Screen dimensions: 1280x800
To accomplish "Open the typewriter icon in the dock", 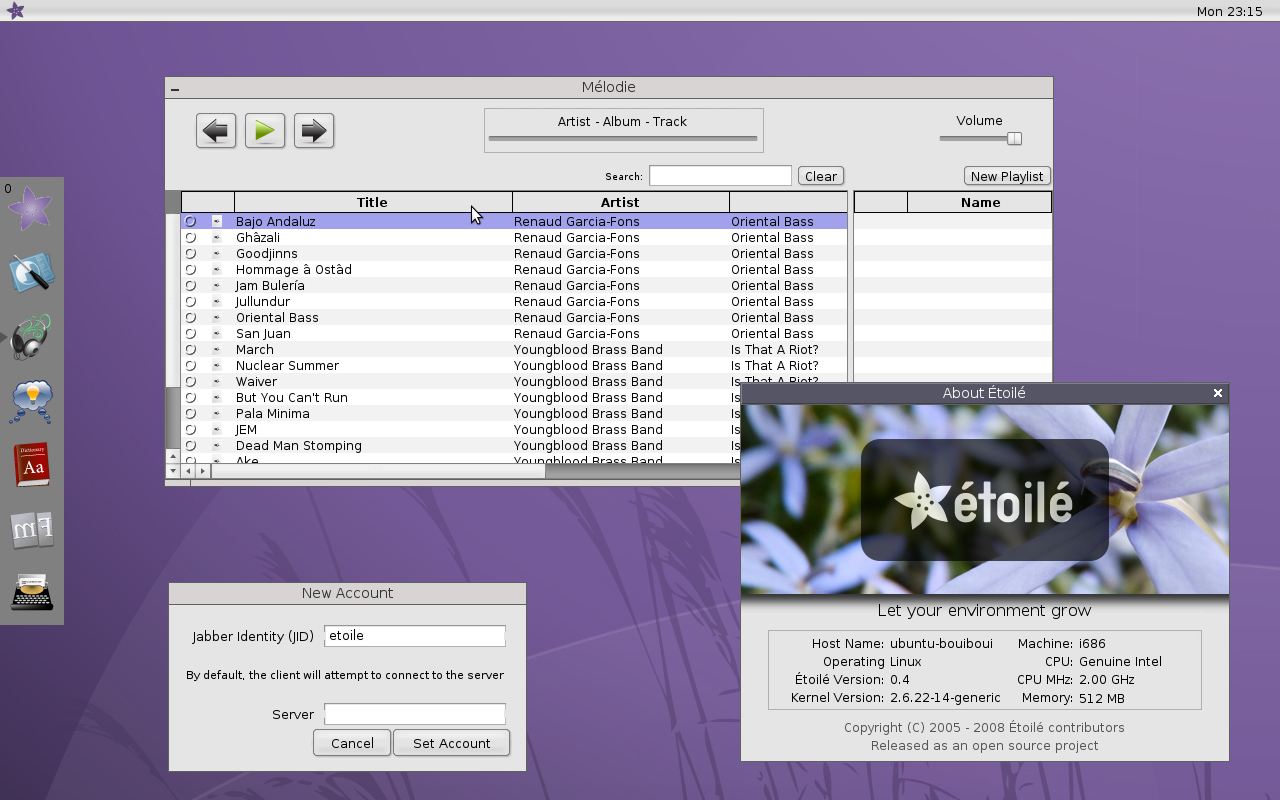I will tap(31, 592).
